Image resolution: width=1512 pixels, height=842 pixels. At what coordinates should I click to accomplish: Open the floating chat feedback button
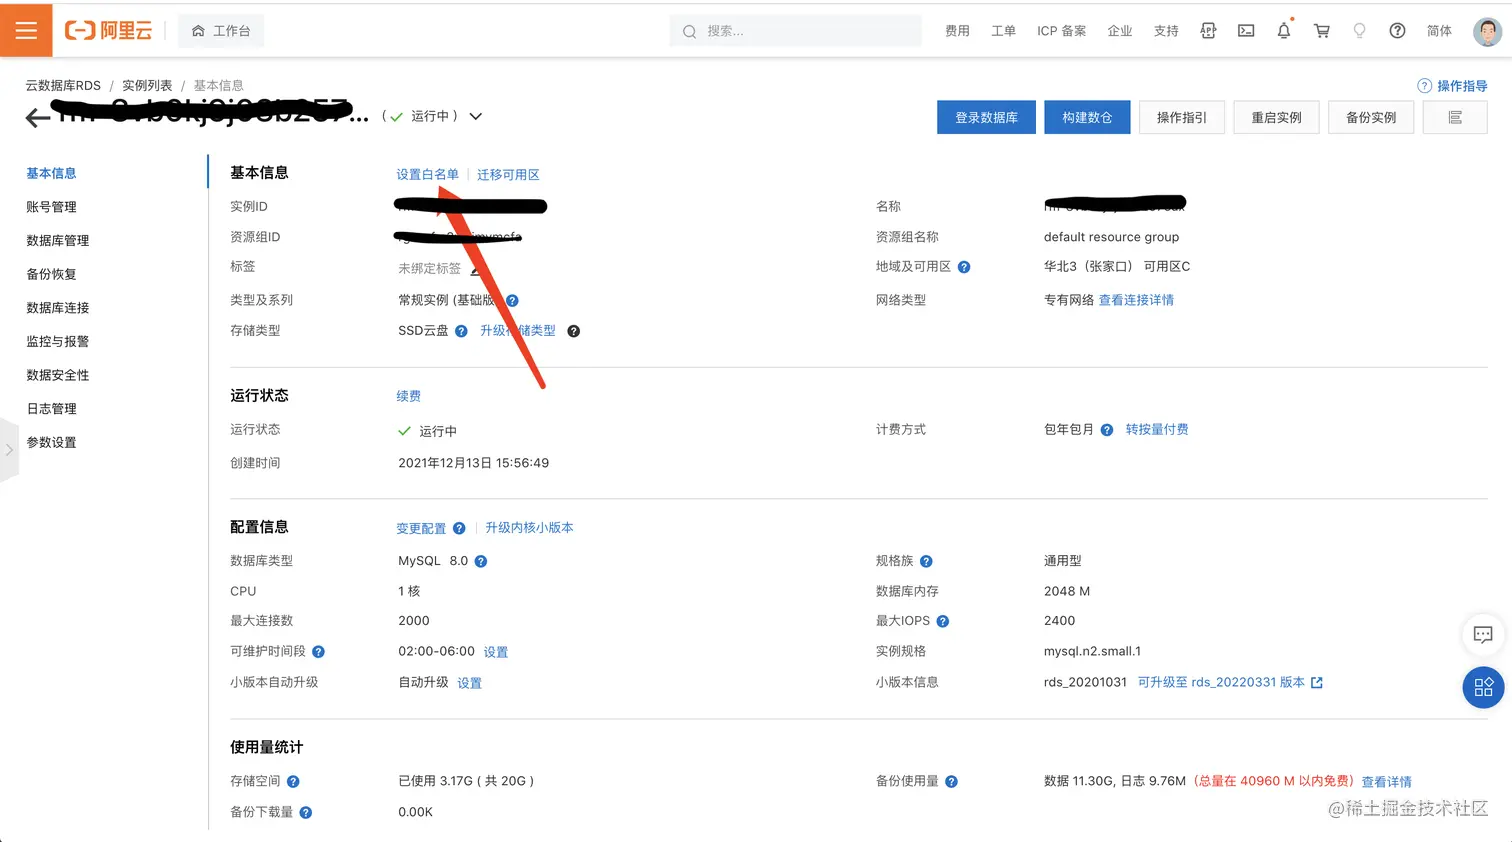click(1483, 634)
